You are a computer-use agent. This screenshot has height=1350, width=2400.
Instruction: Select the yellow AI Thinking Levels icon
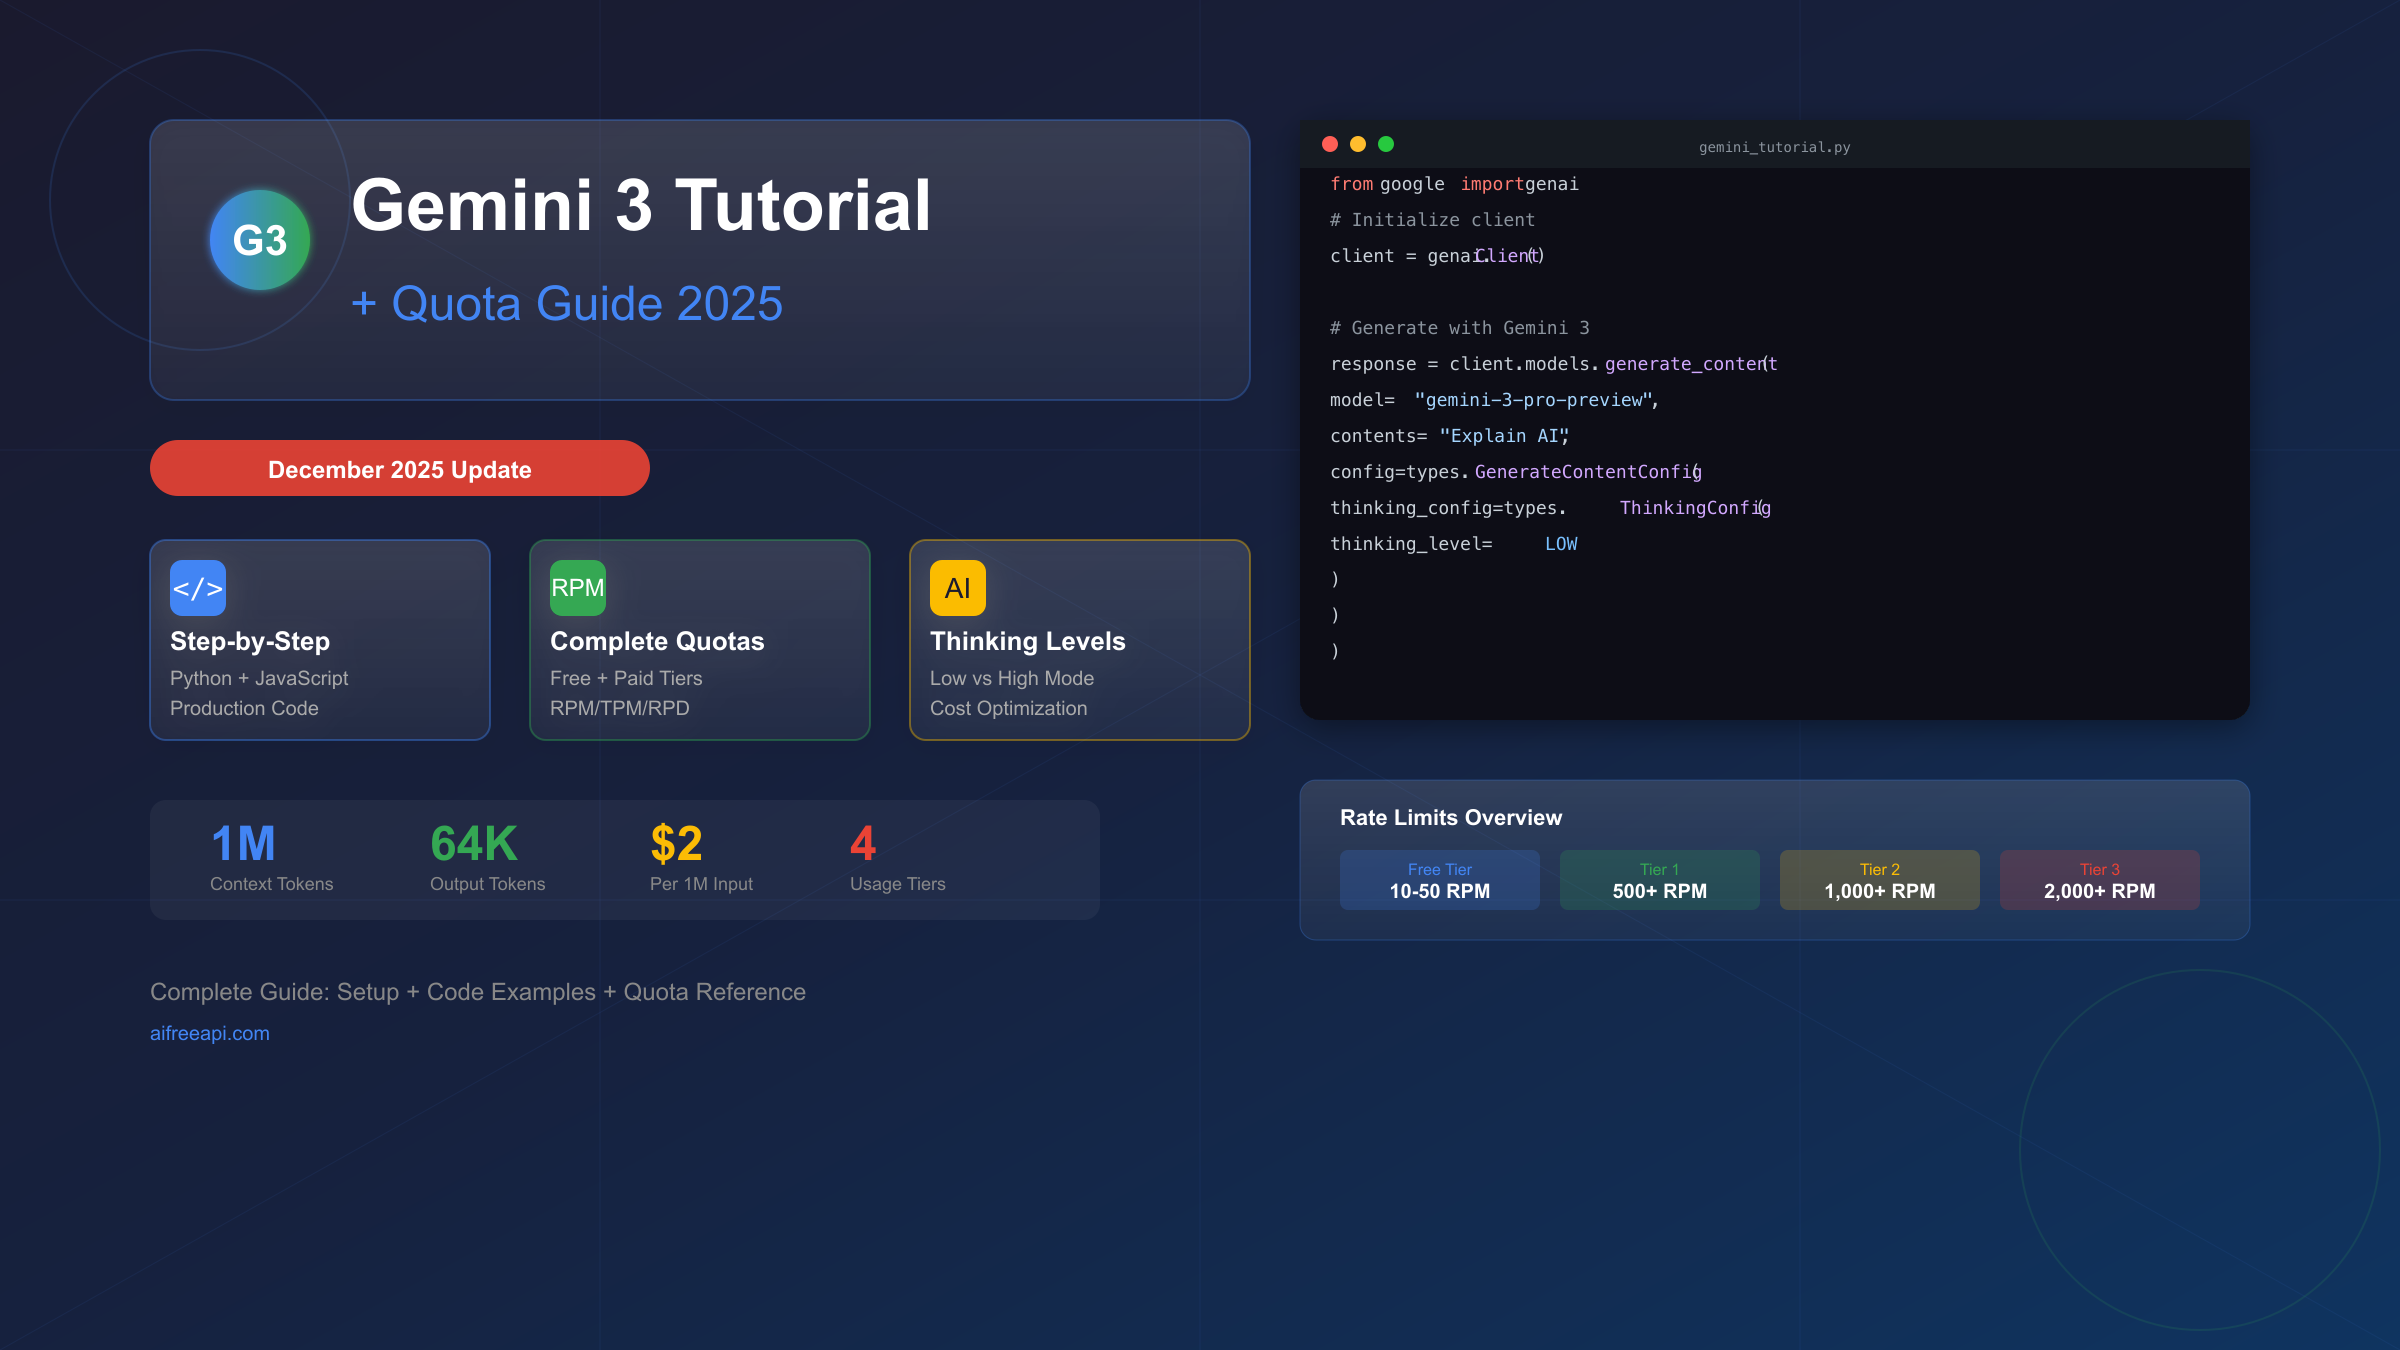[956, 588]
